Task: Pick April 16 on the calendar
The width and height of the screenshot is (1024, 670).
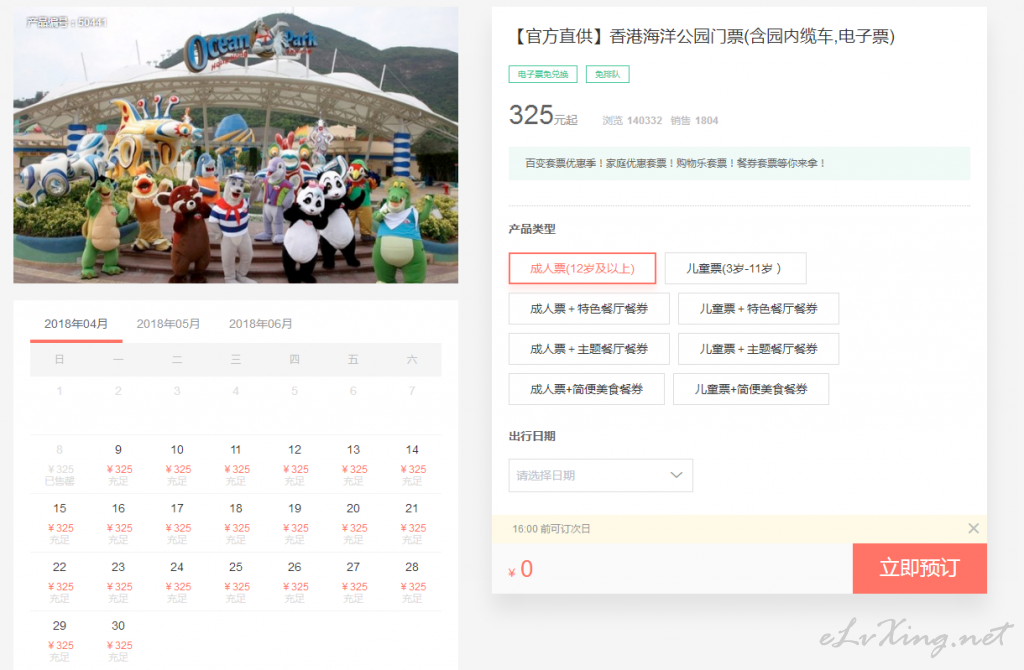Action: click(118, 524)
